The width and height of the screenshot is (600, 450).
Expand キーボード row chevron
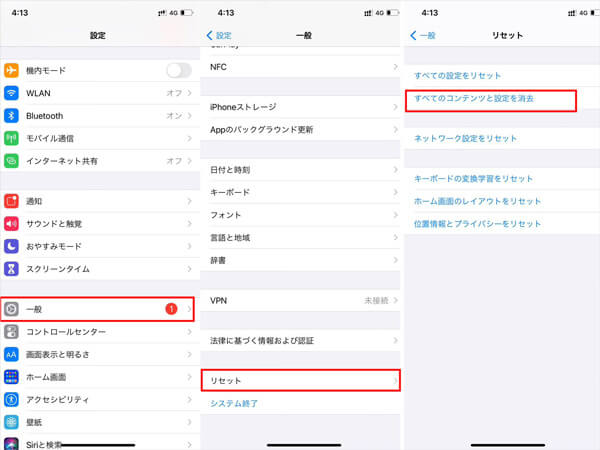coord(395,192)
